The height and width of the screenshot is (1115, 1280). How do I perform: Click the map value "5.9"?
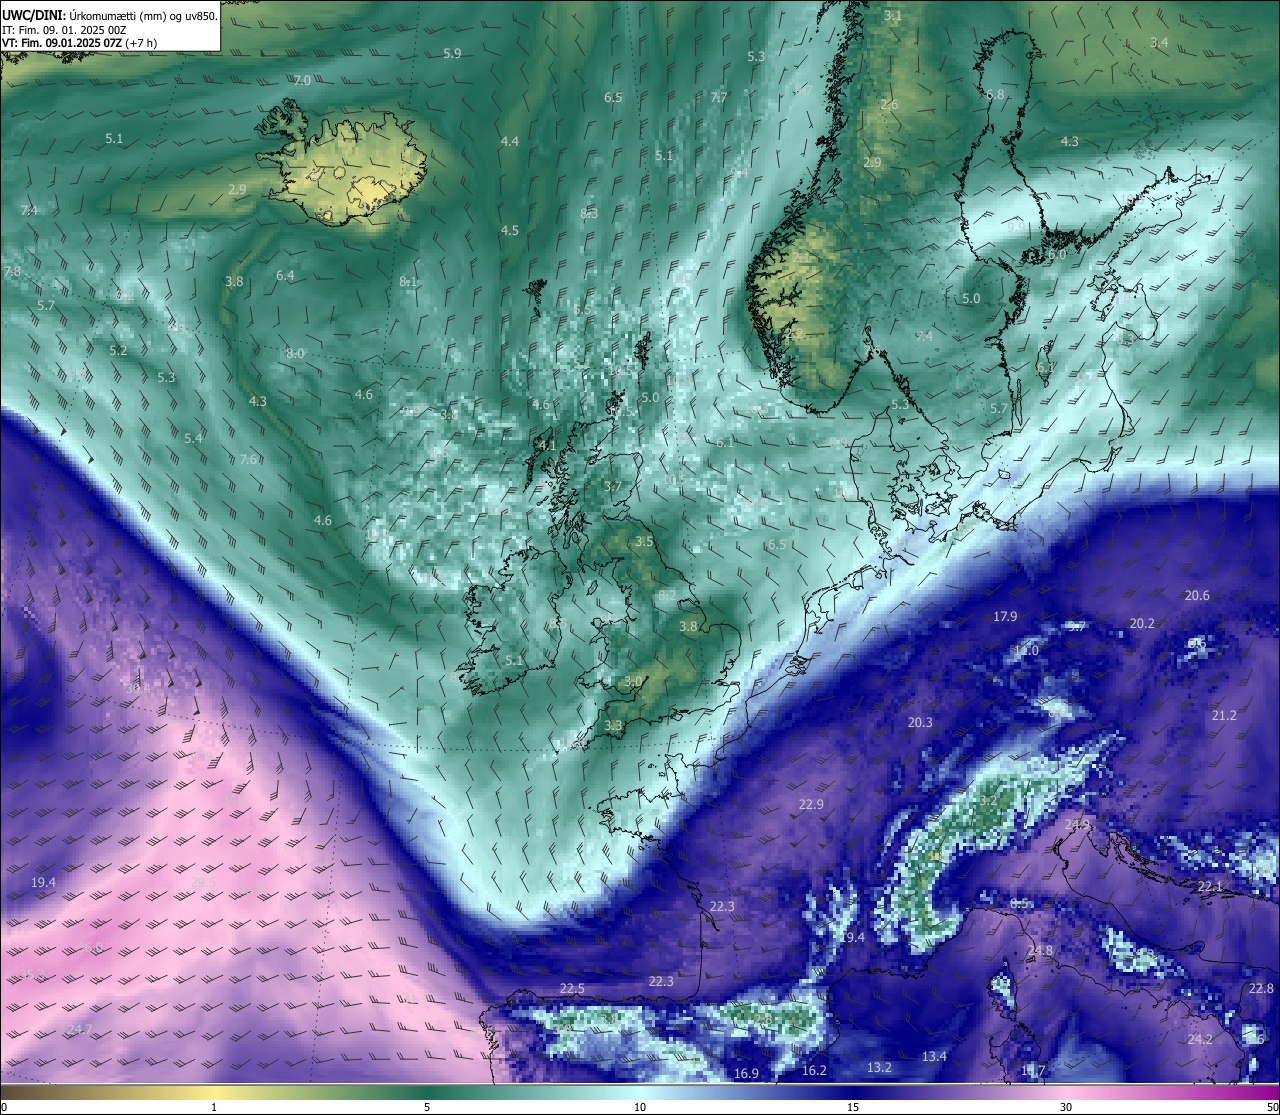452,53
